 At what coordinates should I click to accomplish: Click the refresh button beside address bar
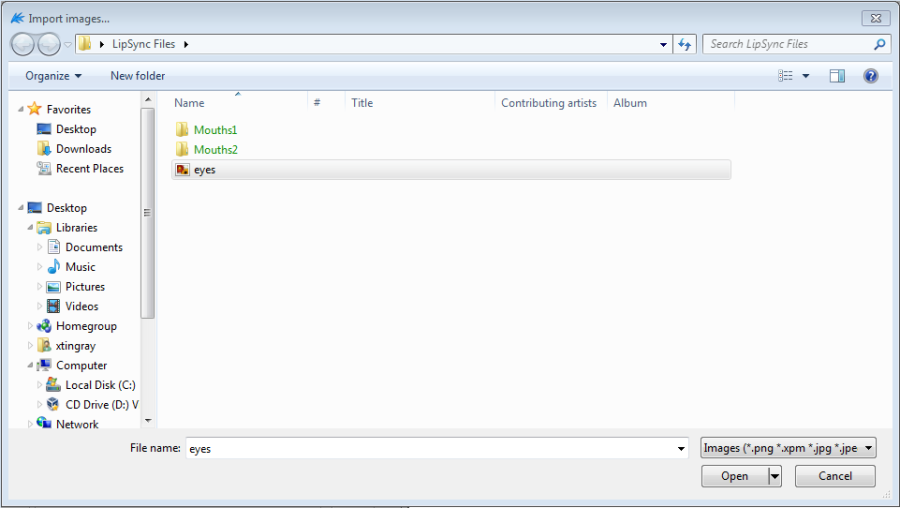click(x=685, y=44)
